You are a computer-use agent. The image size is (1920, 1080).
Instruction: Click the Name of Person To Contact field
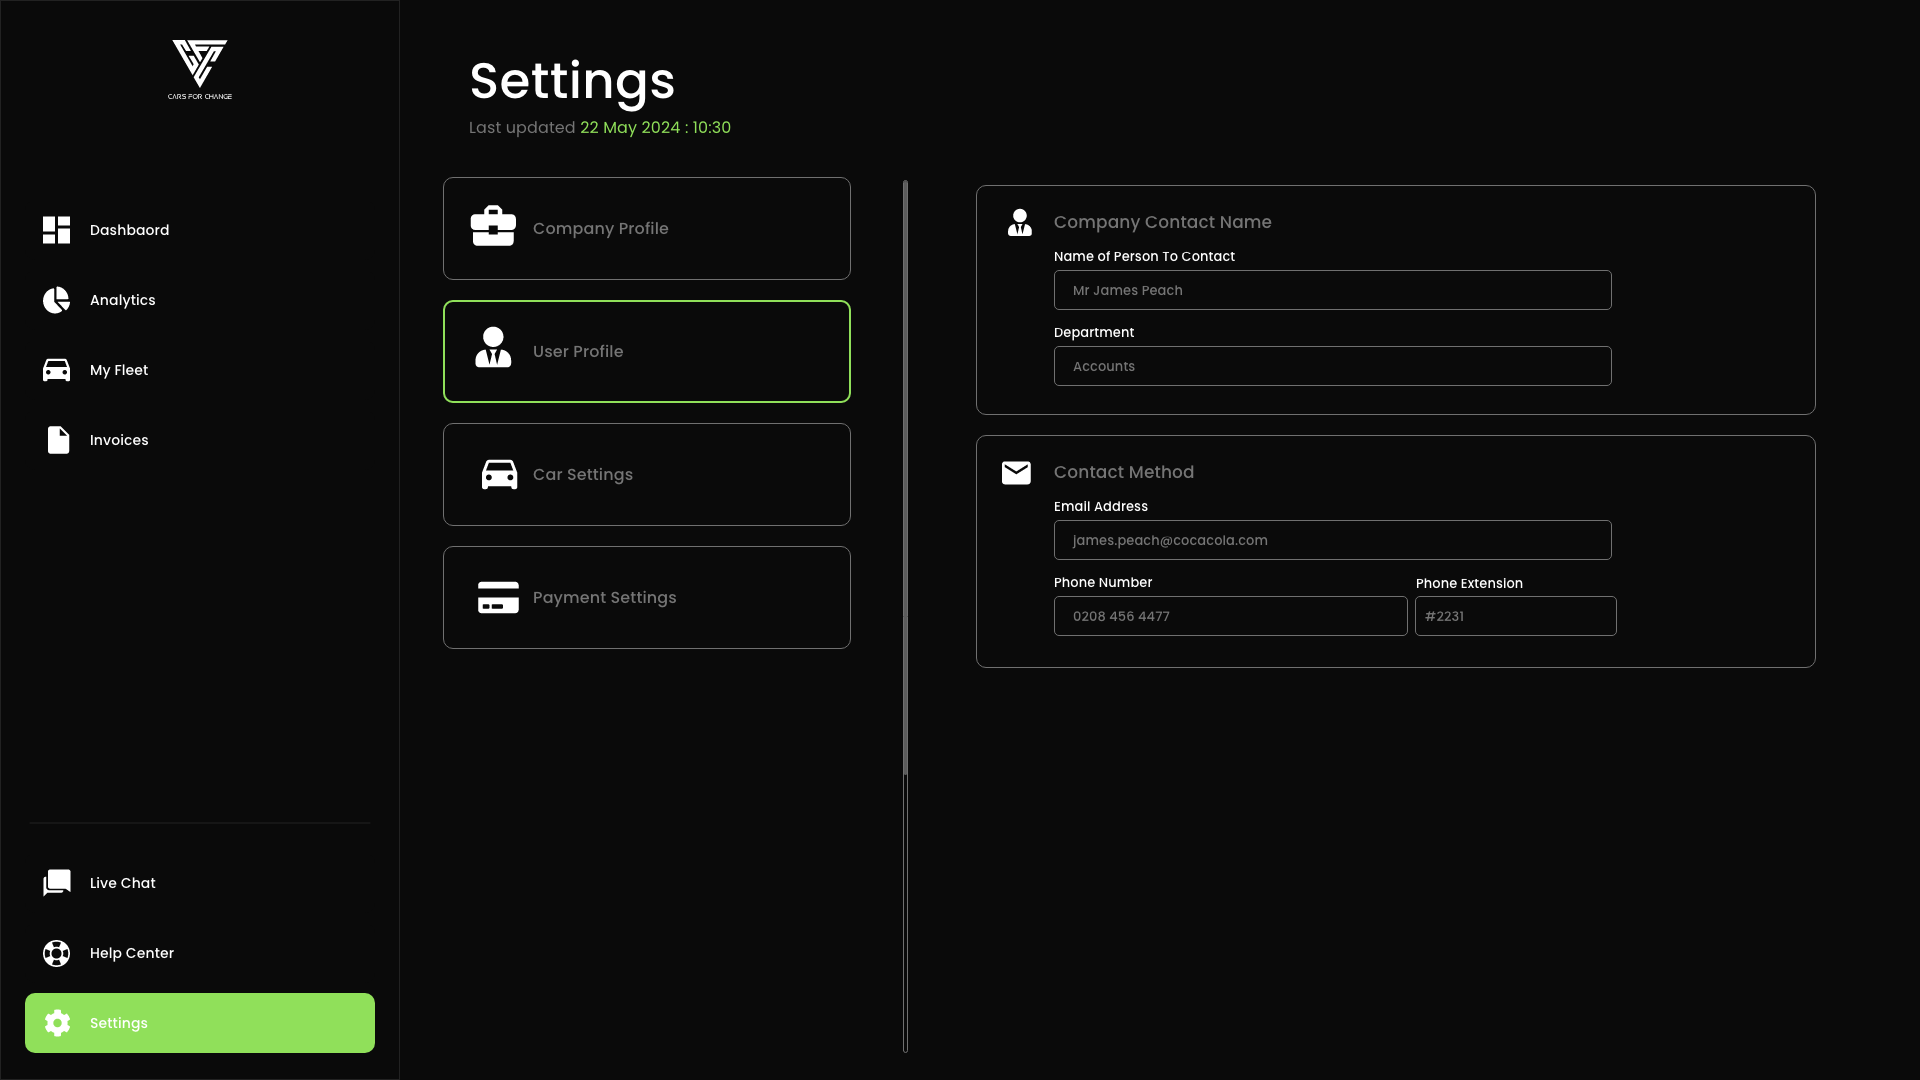click(1332, 290)
